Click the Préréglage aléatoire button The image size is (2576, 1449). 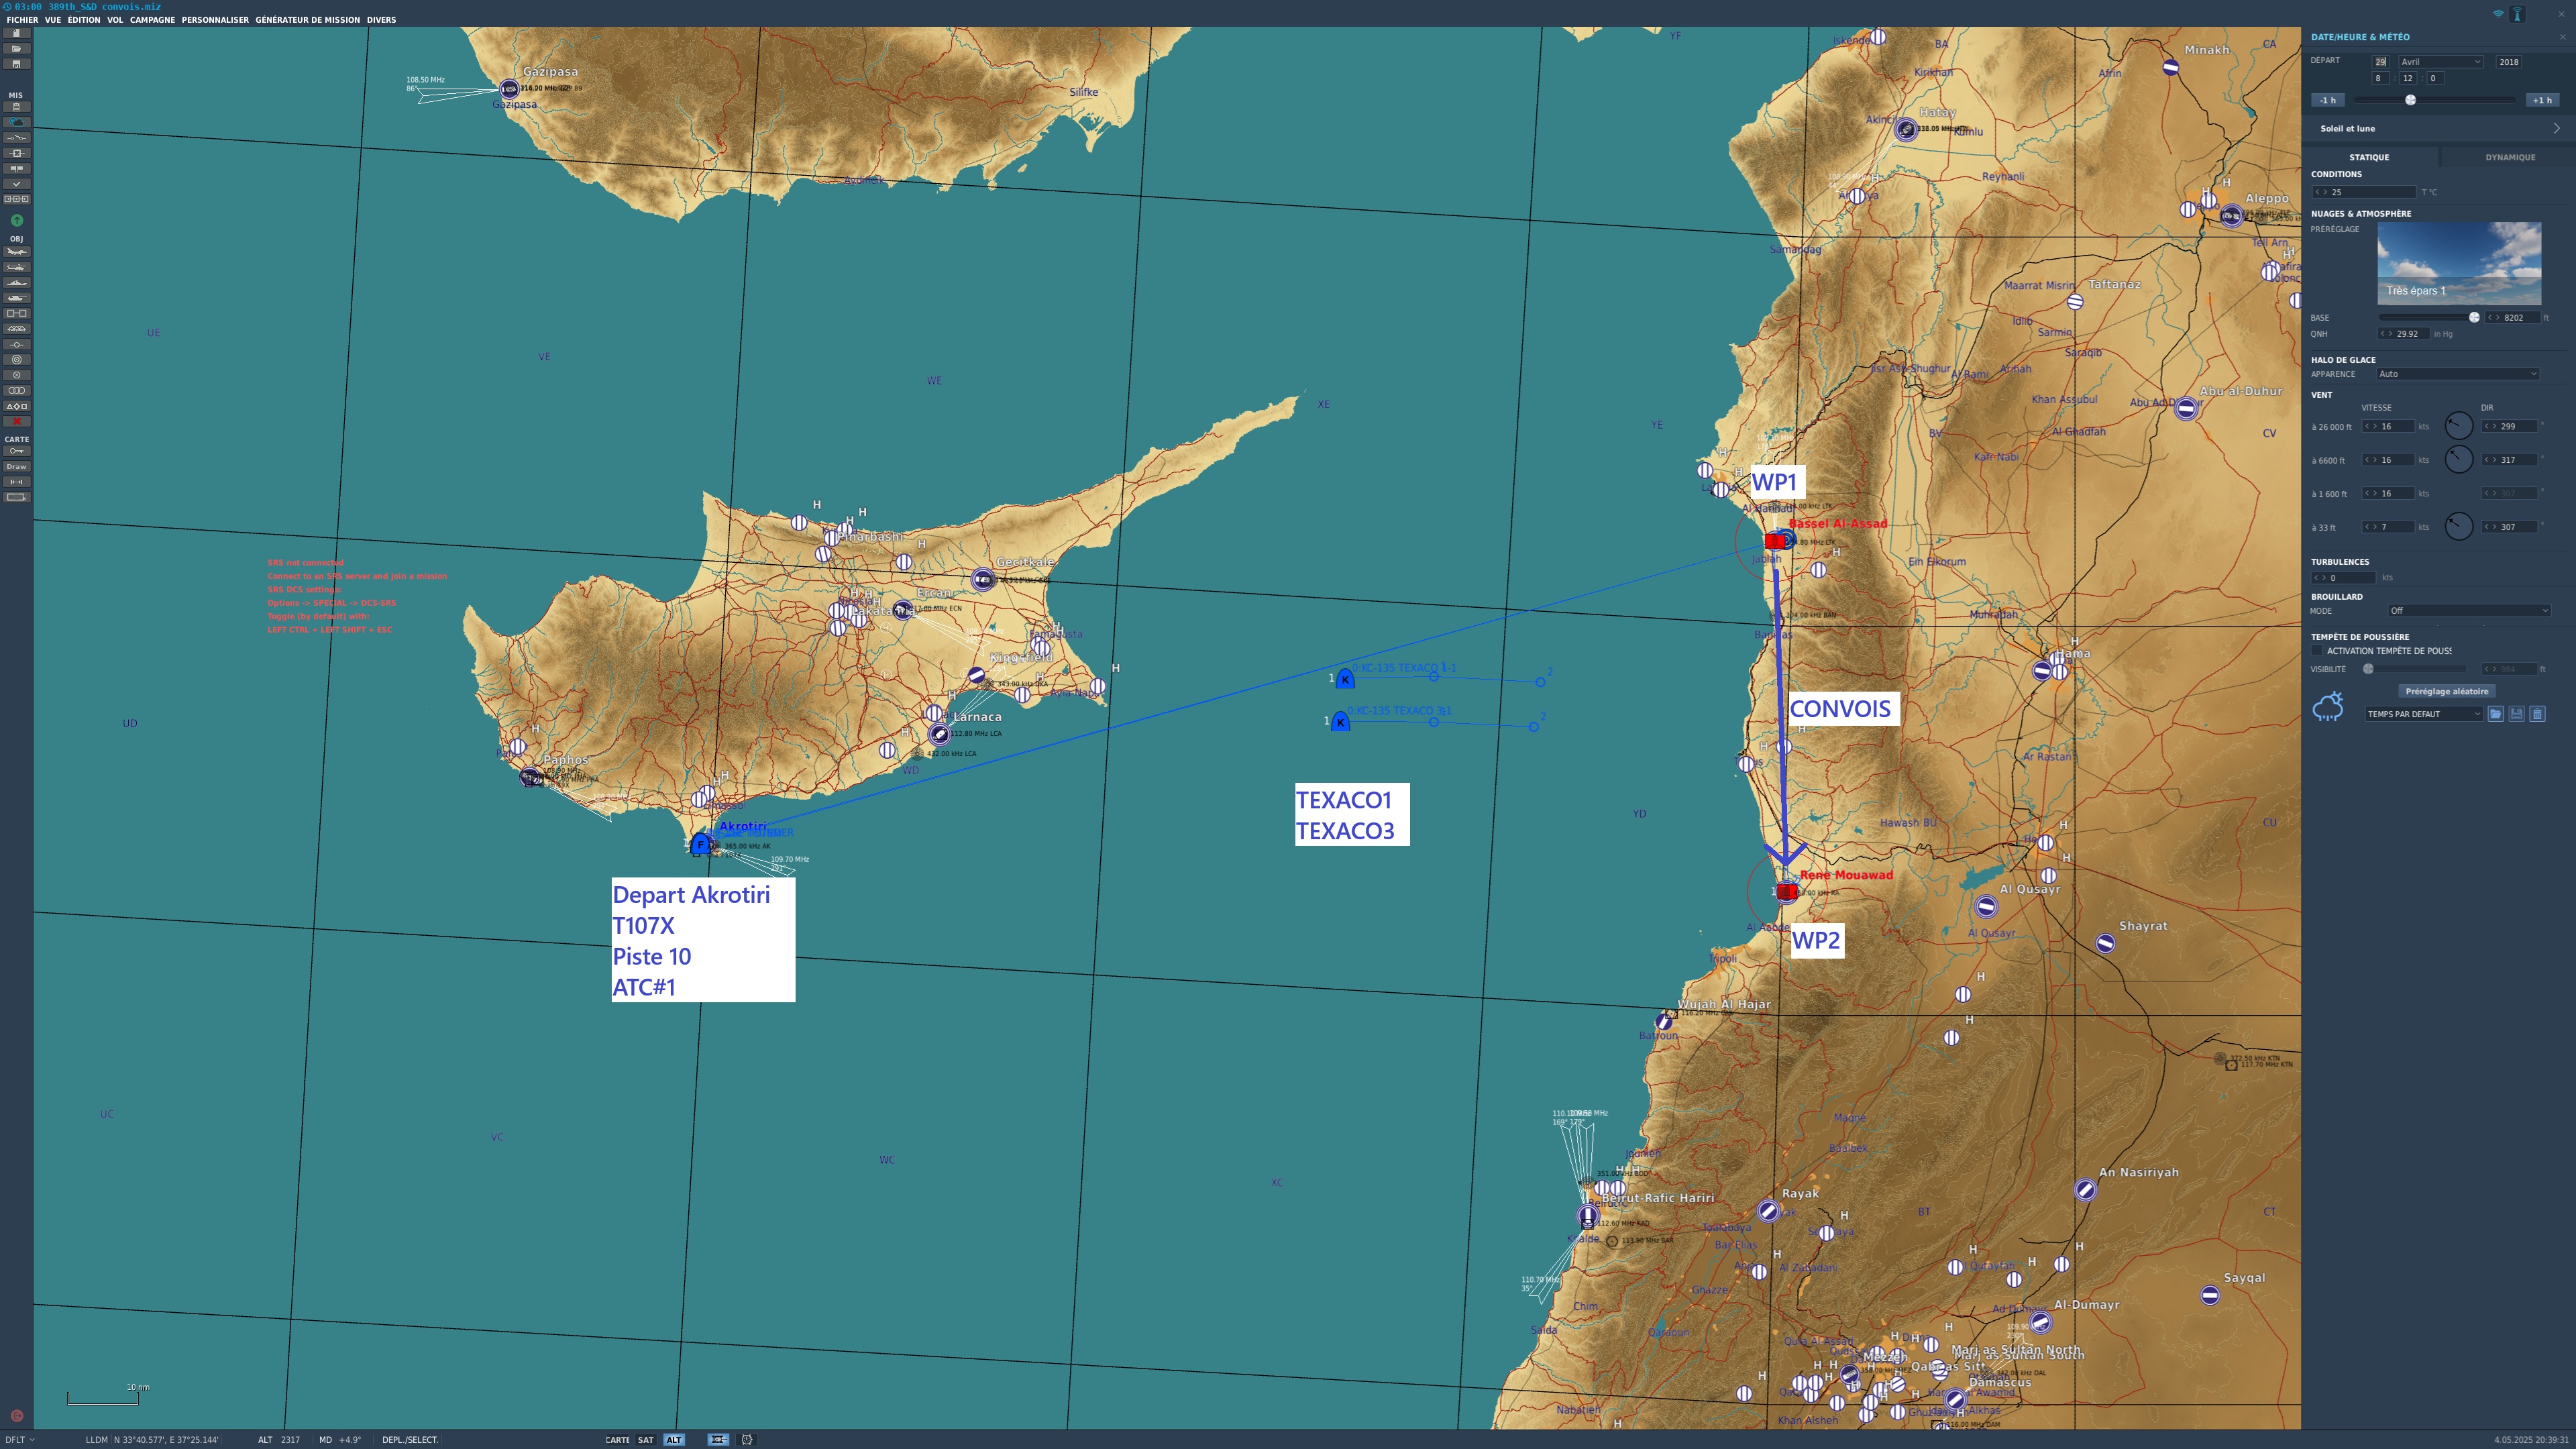(2446, 691)
